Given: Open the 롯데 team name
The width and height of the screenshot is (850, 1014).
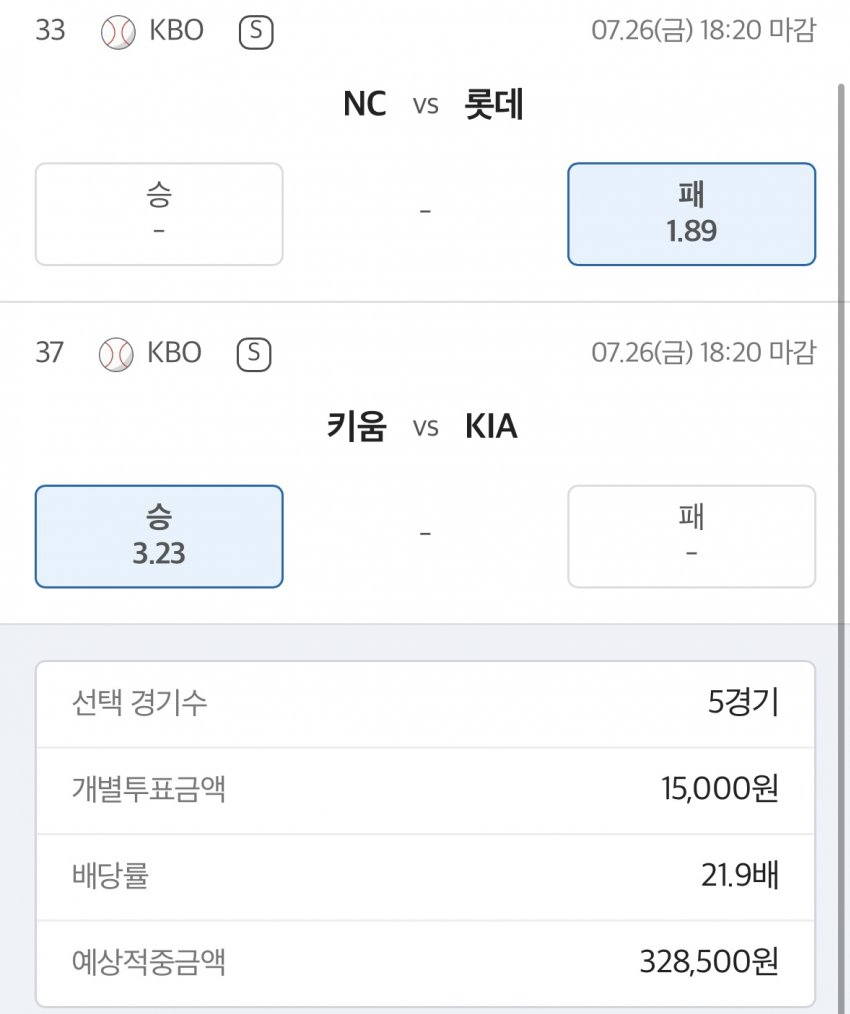Looking at the screenshot, I should [x=494, y=104].
